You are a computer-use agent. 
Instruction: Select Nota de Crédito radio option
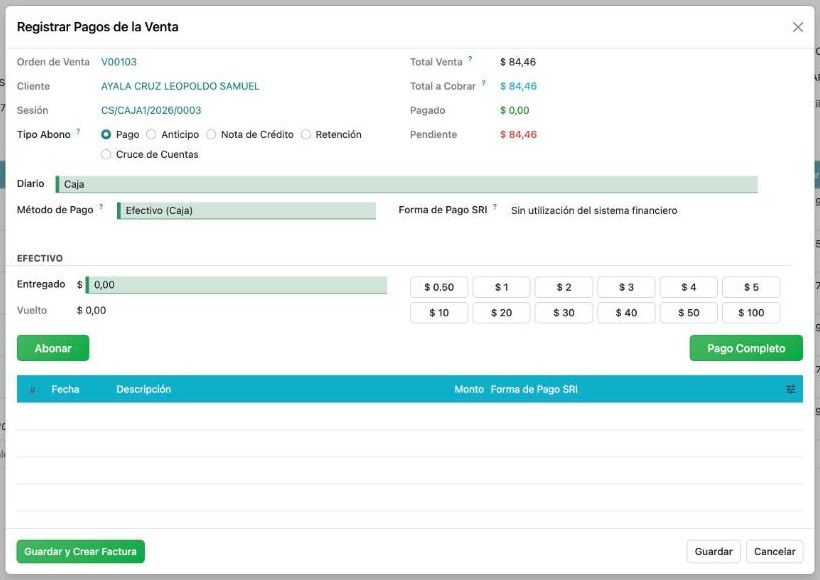tap(211, 134)
